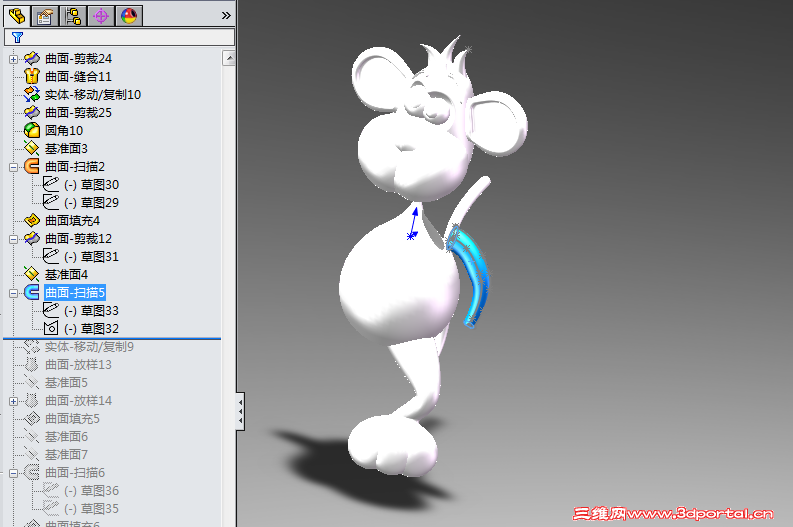The width and height of the screenshot is (793, 527).
Task: Switch to the PropertyManager tab
Action: pos(45,16)
